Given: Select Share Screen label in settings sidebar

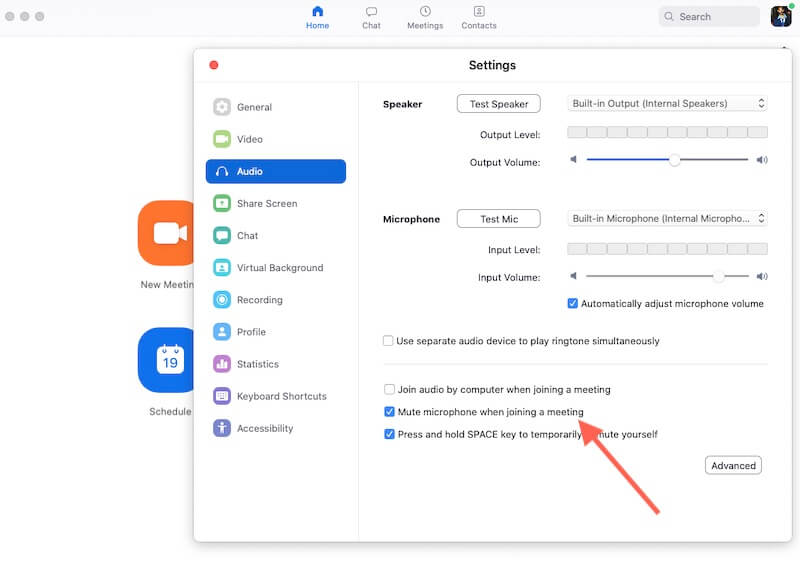Looking at the screenshot, I should tap(267, 203).
